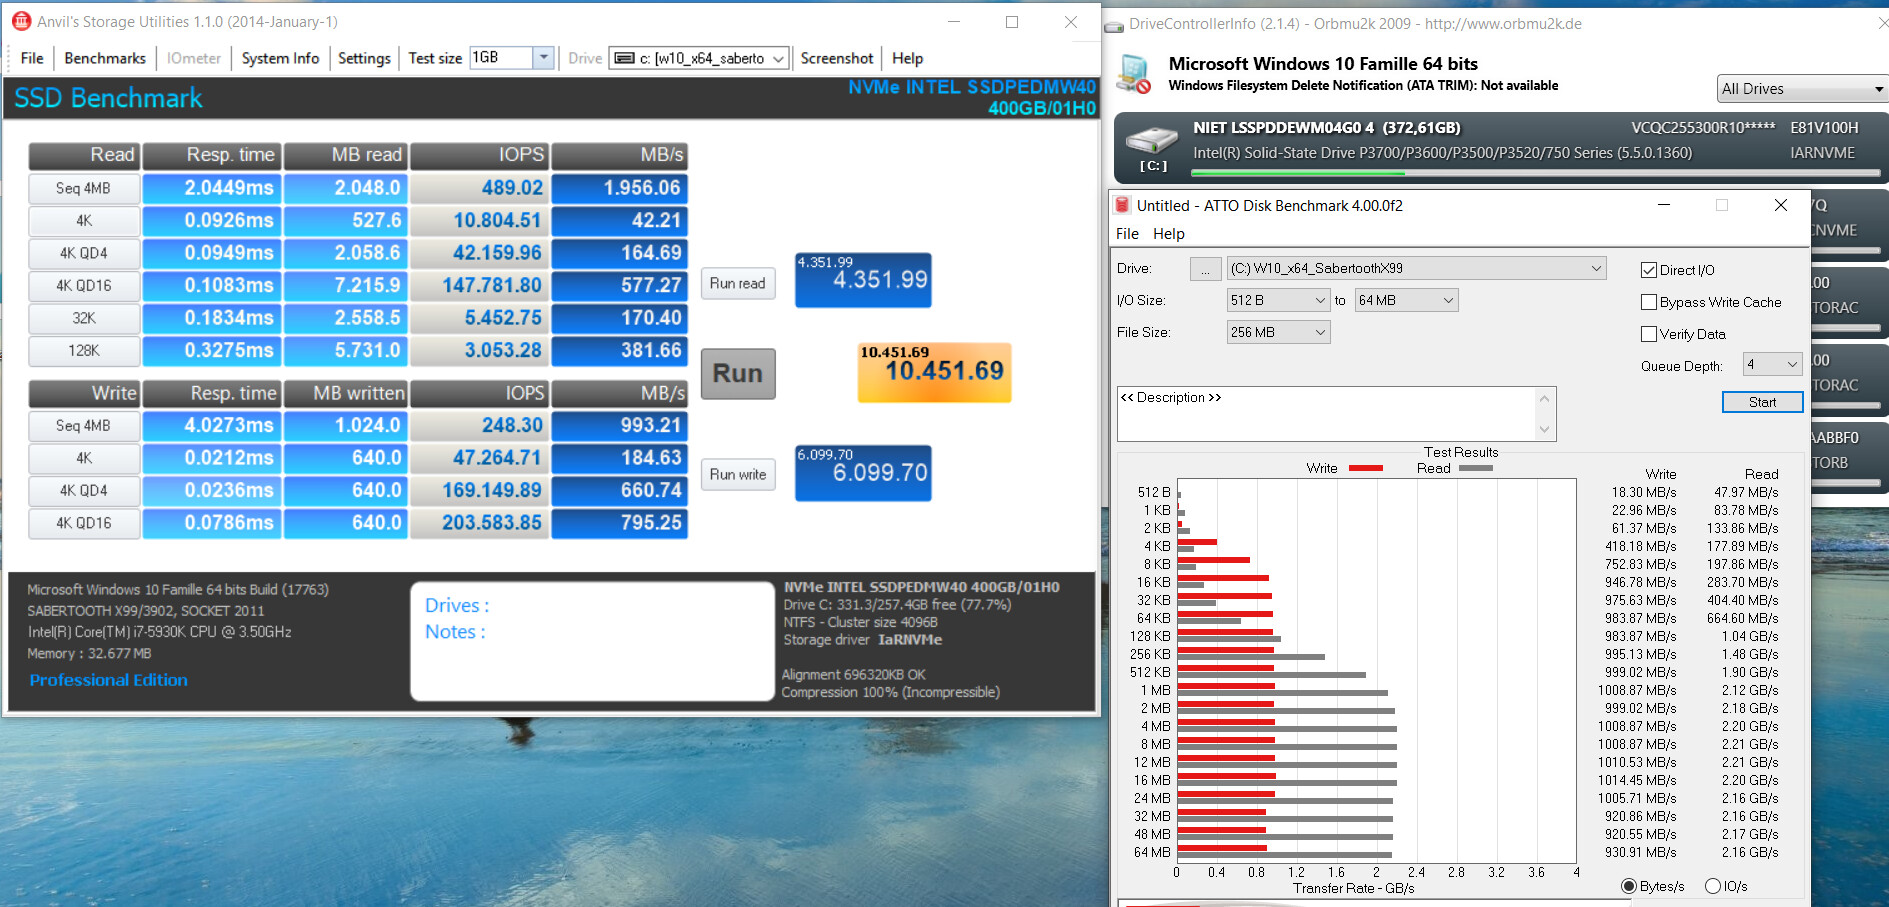Screen dimensions: 1889x907
Task: Click the write score 6.099.70 box
Action: (863, 473)
